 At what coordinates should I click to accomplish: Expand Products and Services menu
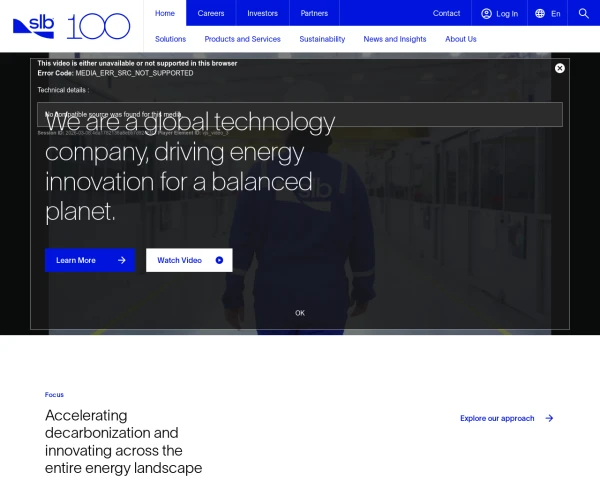[x=243, y=39]
